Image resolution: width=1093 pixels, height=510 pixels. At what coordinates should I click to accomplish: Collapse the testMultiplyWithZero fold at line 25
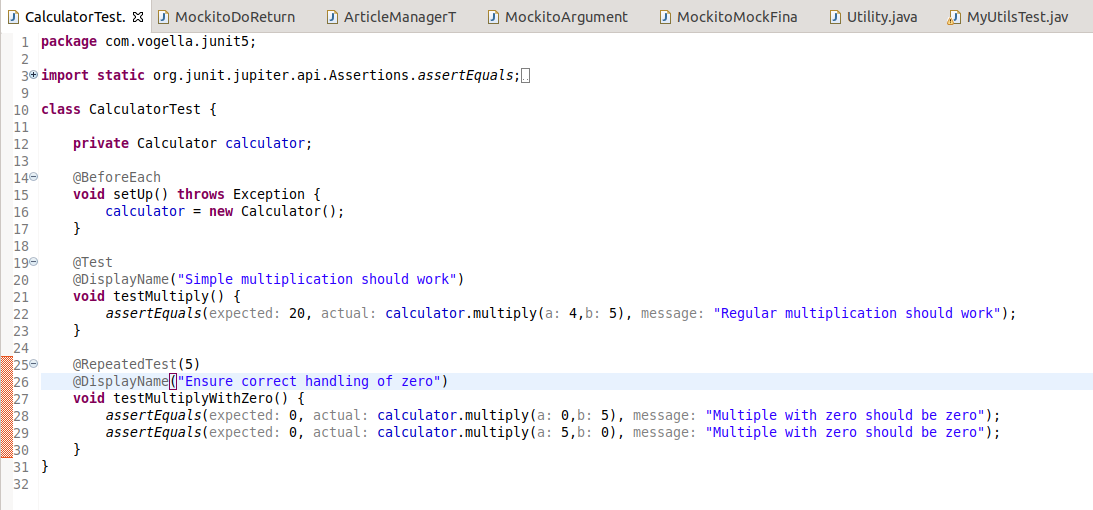point(33,364)
